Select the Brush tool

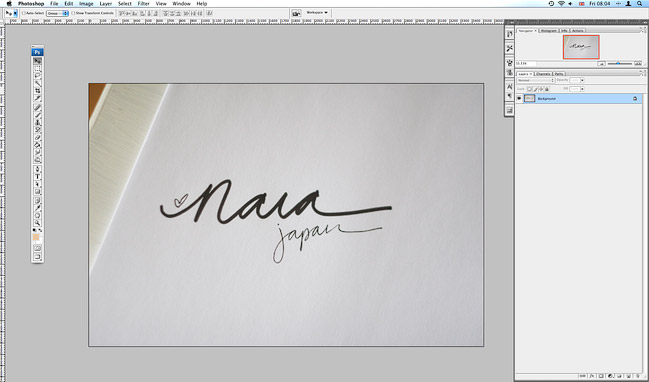coord(37,115)
